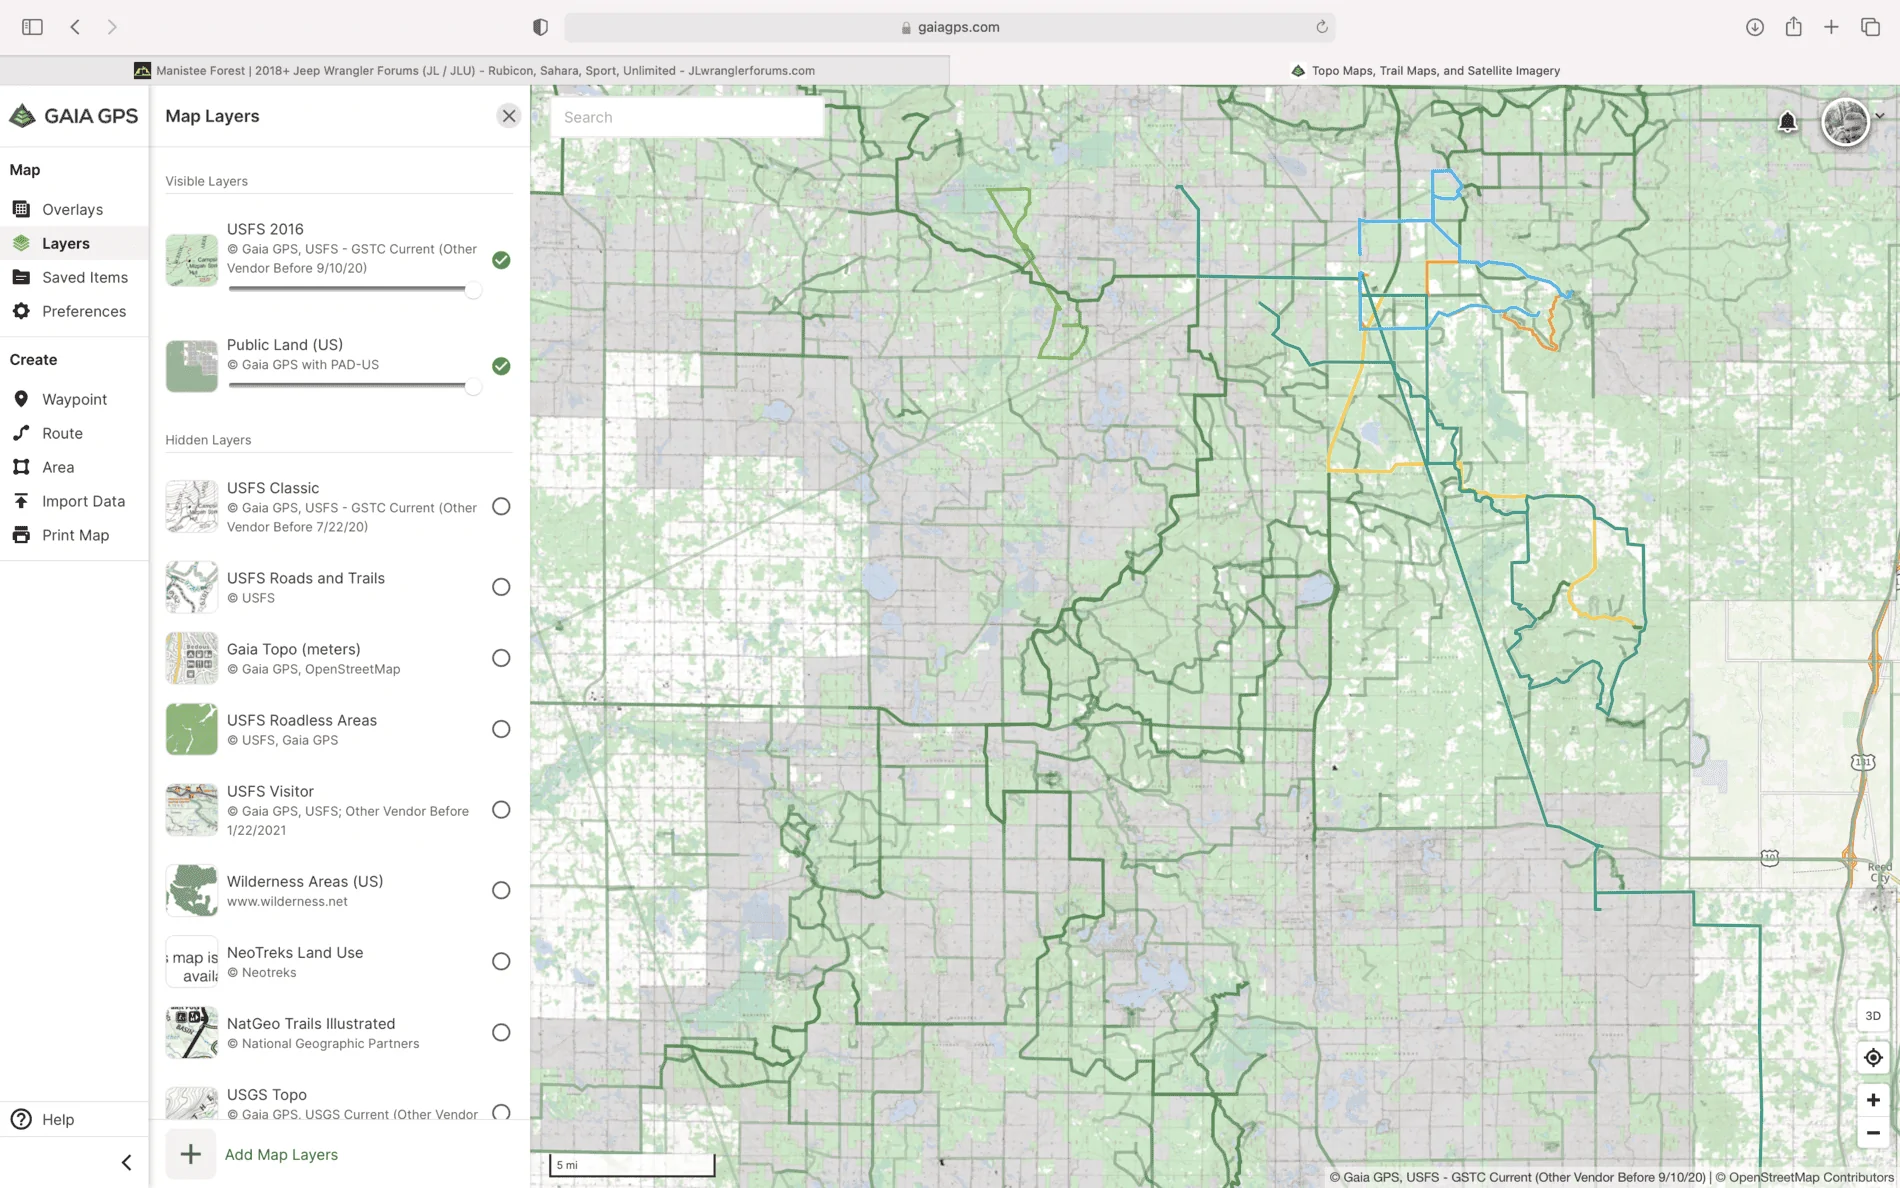
Task: Enable the USFS Roads and Trails layer
Action: coord(501,587)
